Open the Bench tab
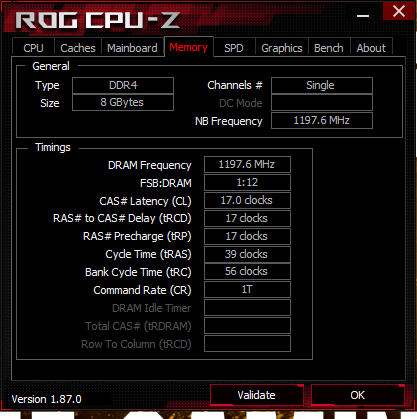This screenshot has width=417, height=419. point(329,48)
